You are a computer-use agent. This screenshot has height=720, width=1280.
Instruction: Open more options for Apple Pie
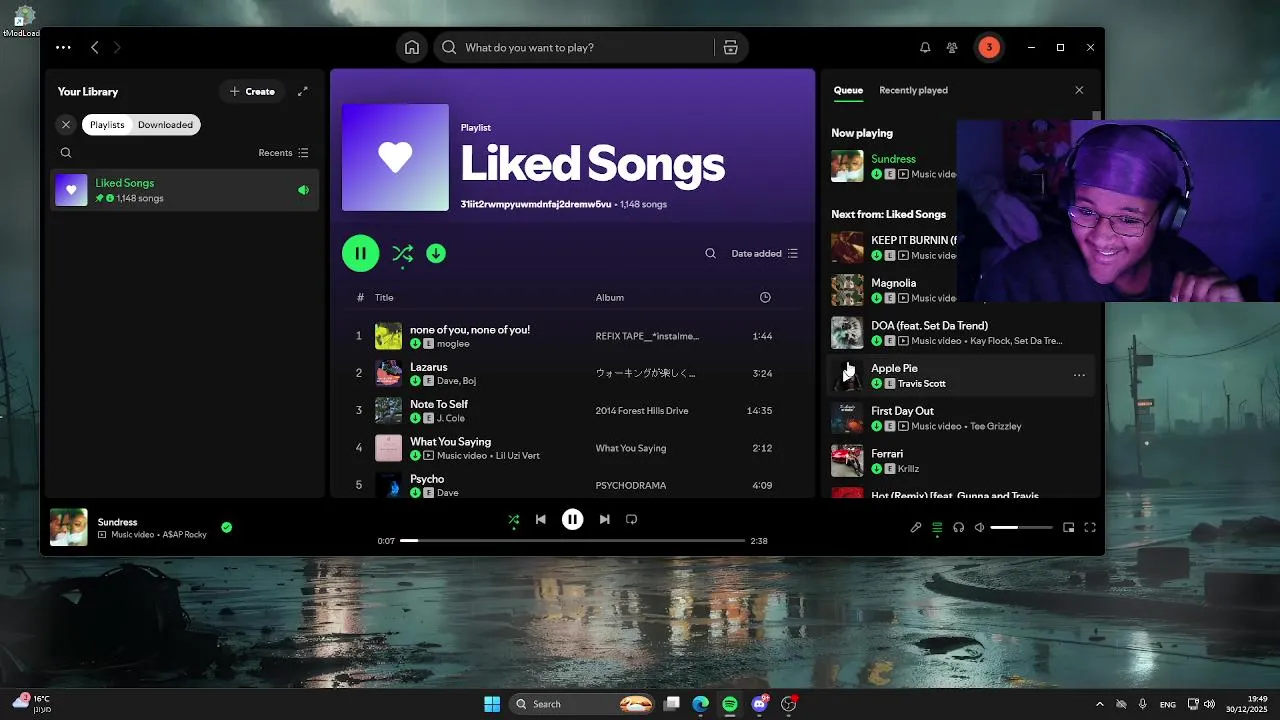point(1079,376)
